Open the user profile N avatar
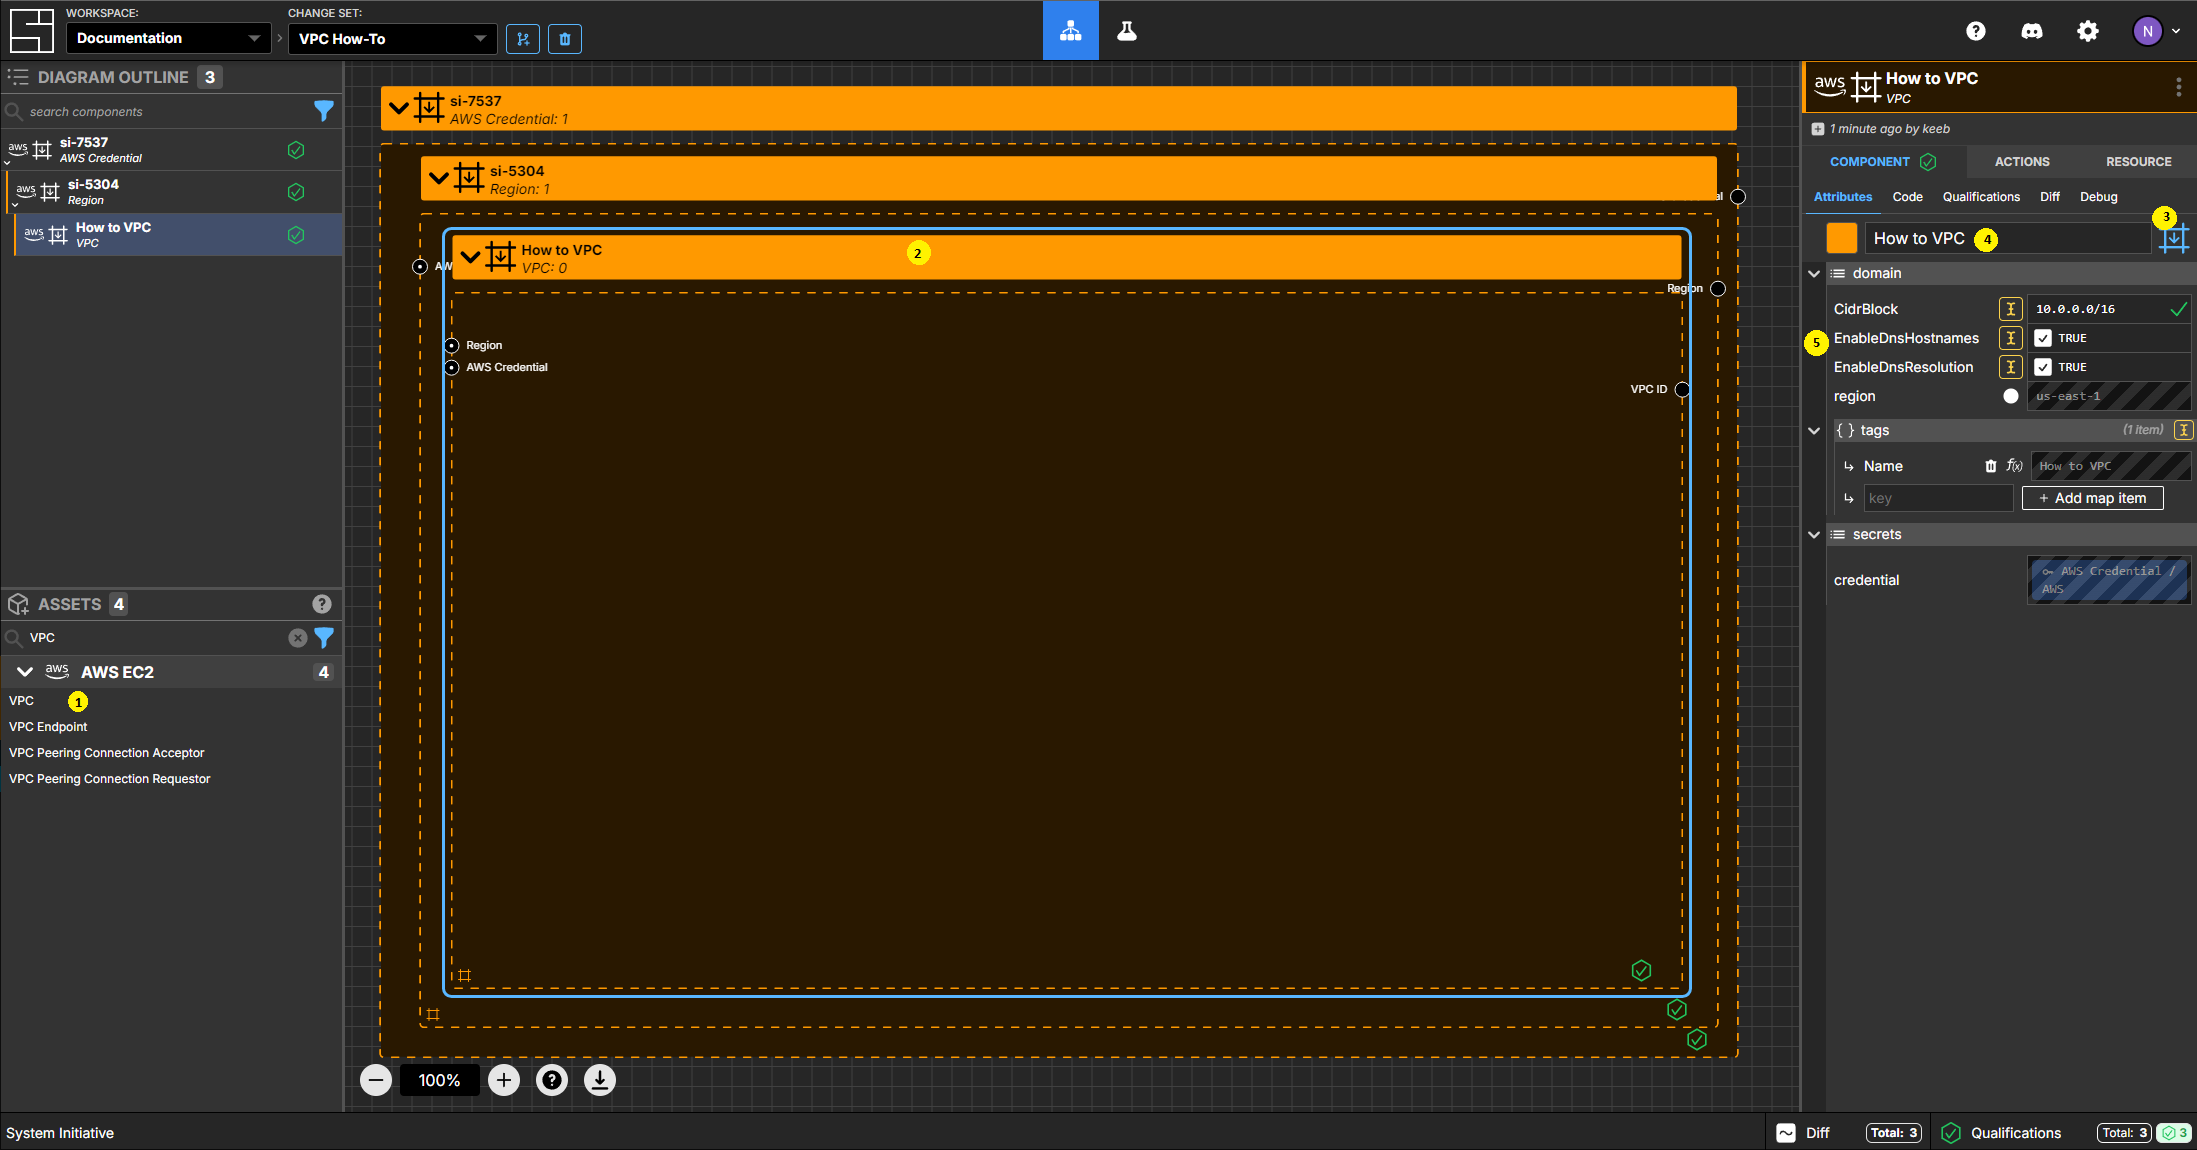Image resolution: width=2197 pixels, height=1150 pixels. [x=2147, y=31]
